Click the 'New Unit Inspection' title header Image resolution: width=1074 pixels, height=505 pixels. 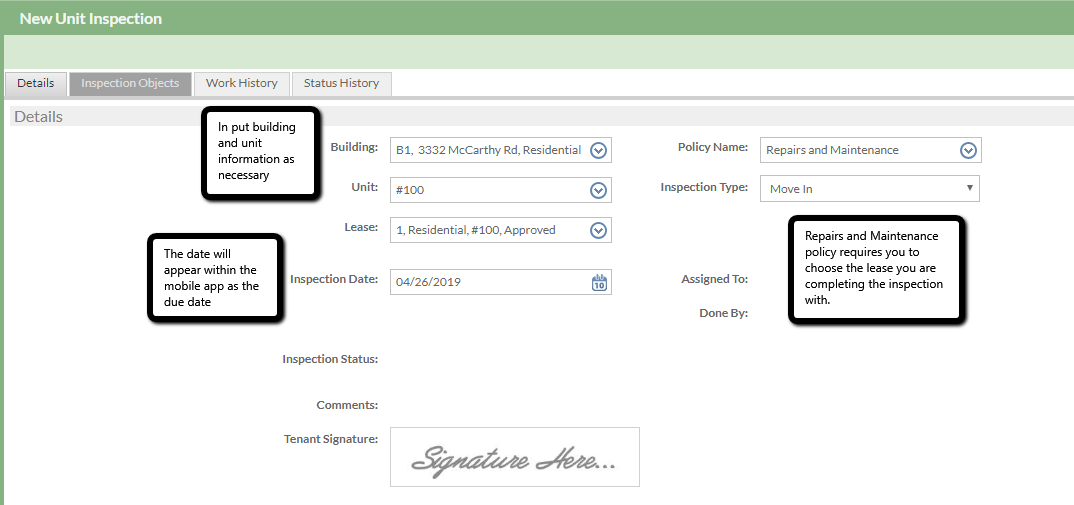point(91,19)
